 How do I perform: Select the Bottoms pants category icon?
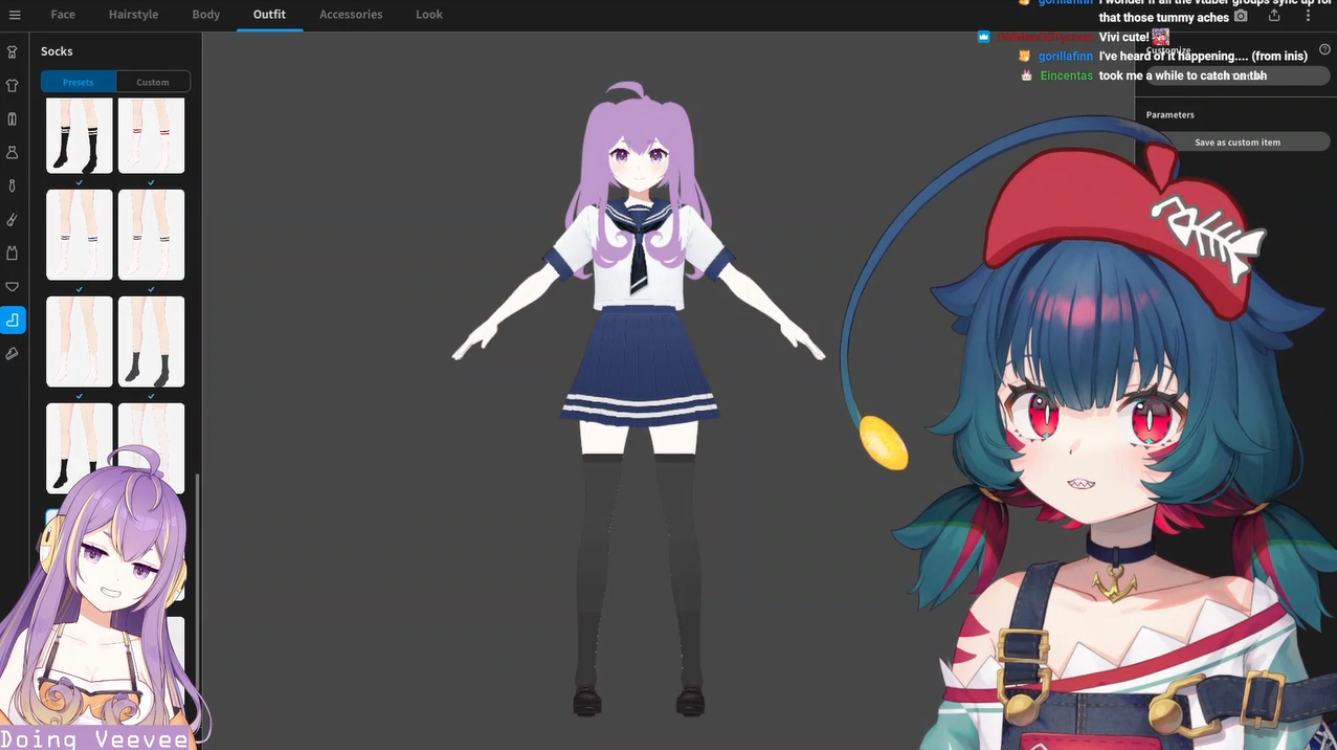(12, 119)
